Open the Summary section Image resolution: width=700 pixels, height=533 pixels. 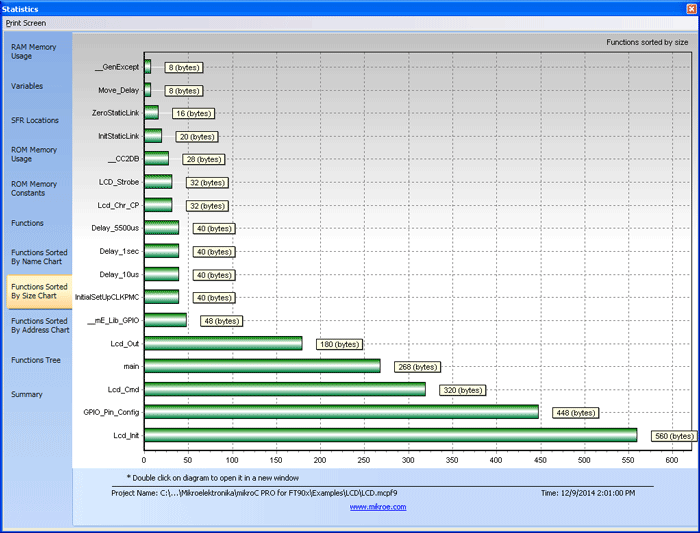27,395
